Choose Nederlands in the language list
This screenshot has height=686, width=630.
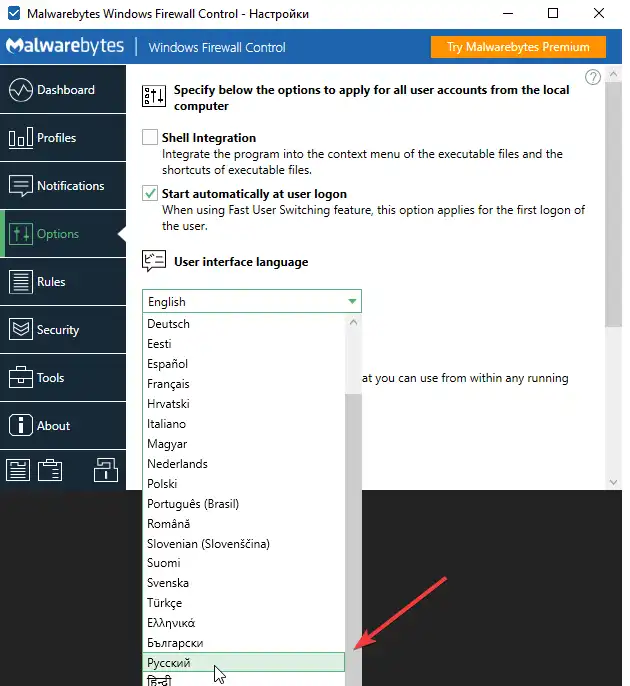coord(244,464)
